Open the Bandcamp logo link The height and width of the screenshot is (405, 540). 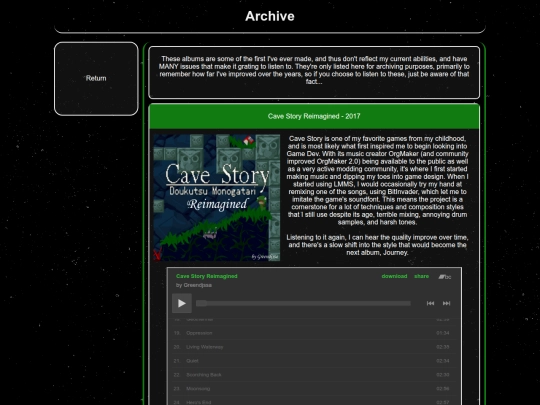pyautogui.click(x=445, y=277)
